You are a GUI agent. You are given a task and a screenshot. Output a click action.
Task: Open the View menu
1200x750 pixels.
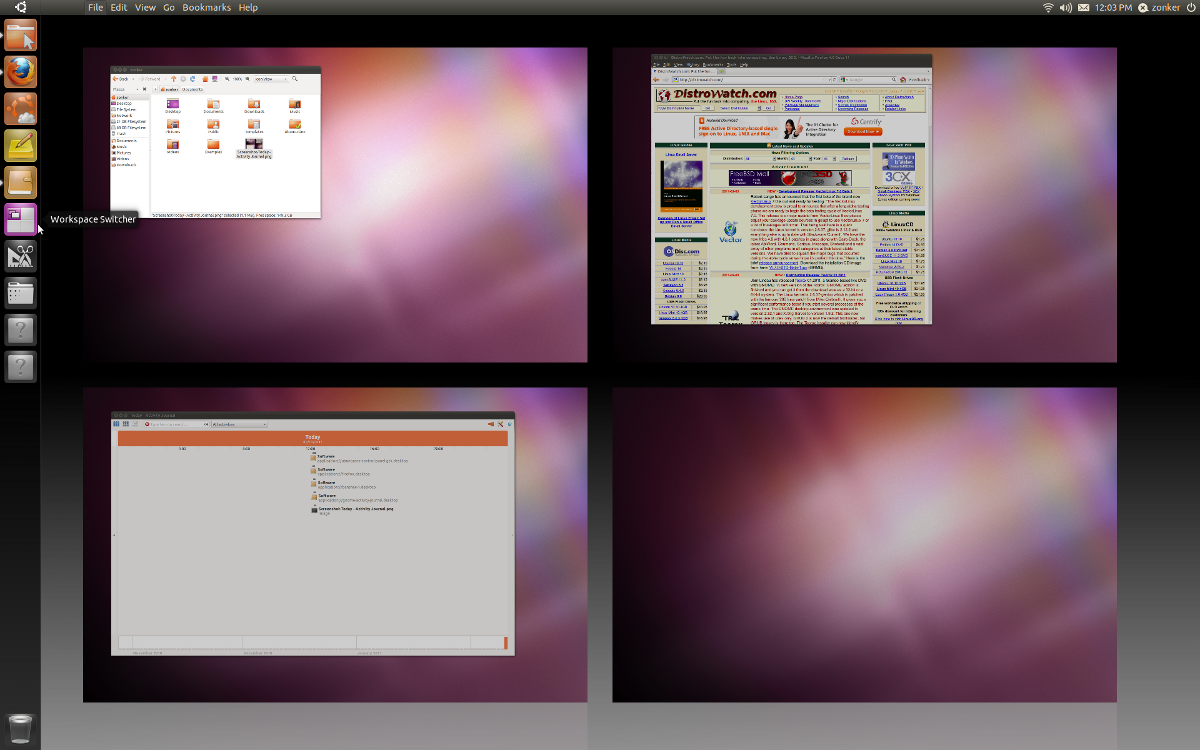pos(145,7)
